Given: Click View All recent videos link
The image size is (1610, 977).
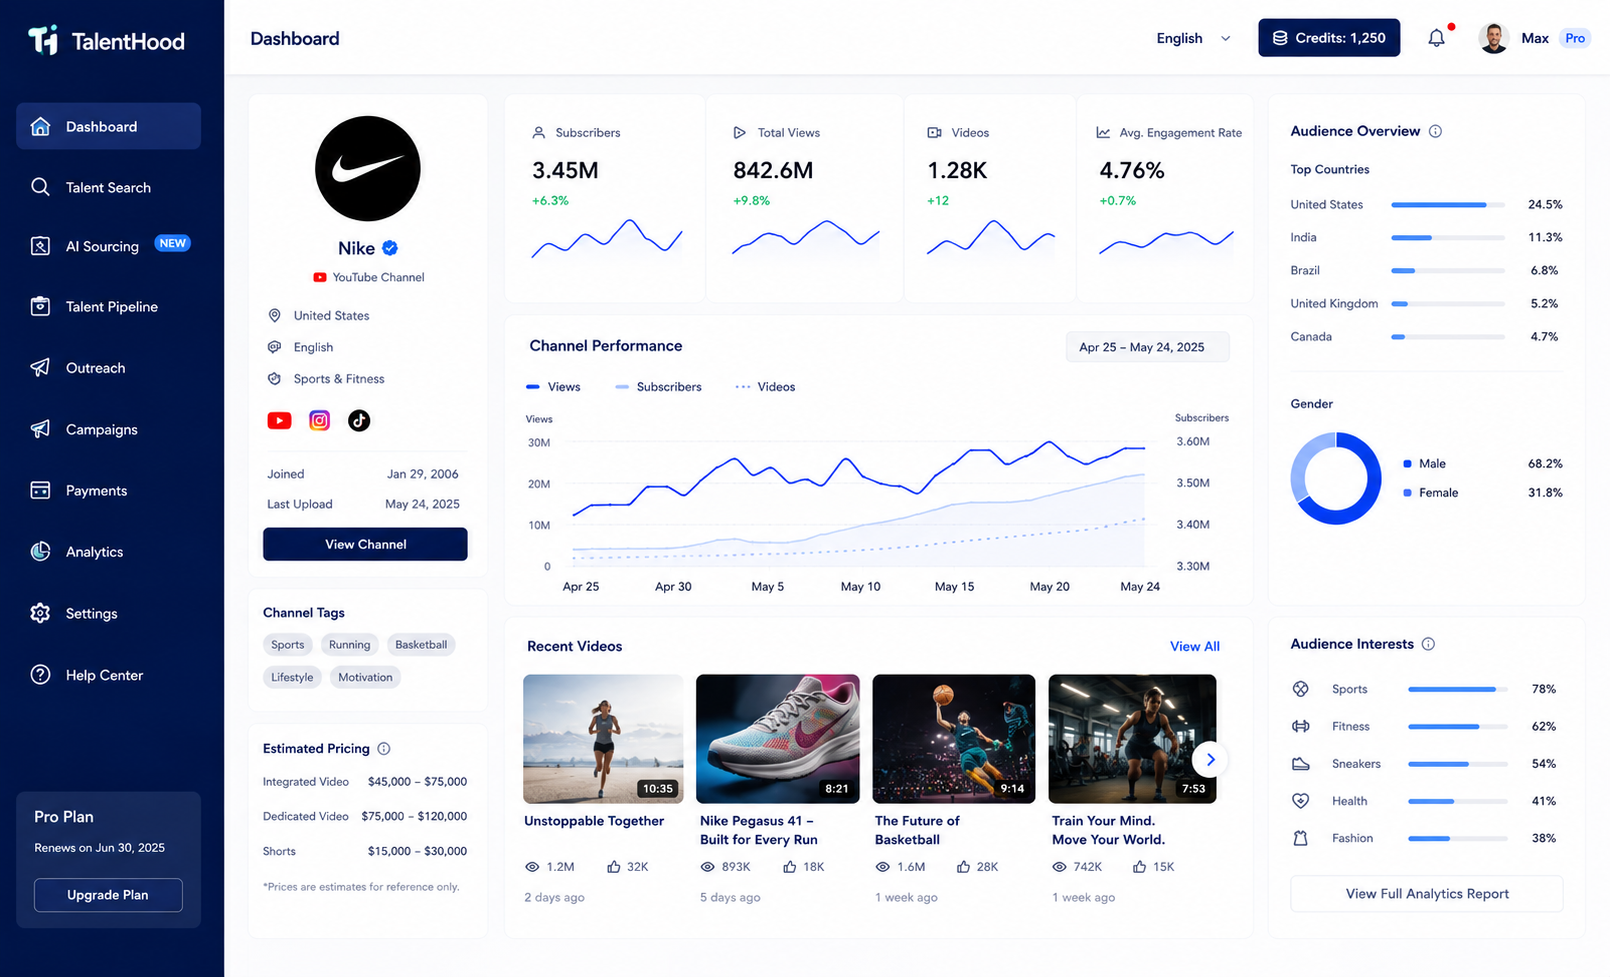Looking at the screenshot, I should 1195,646.
